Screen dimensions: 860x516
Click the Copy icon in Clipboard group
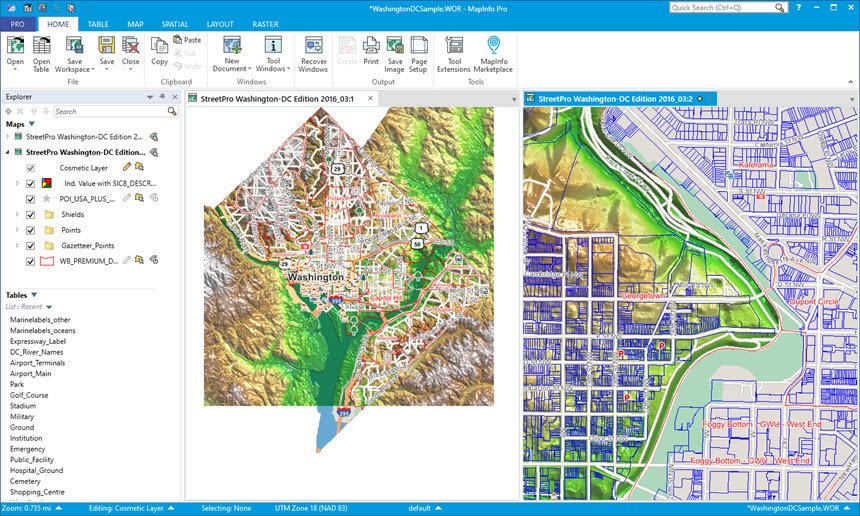159,46
